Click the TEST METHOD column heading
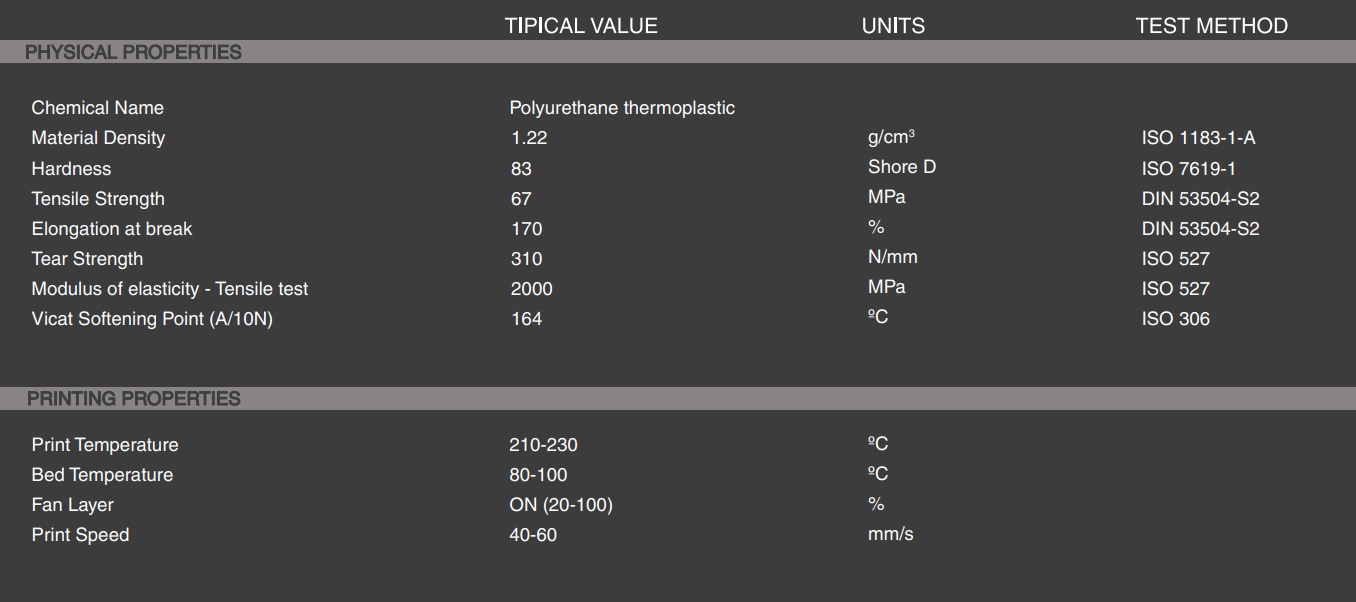The width and height of the screenshot is (1356, 602). 1211,26
